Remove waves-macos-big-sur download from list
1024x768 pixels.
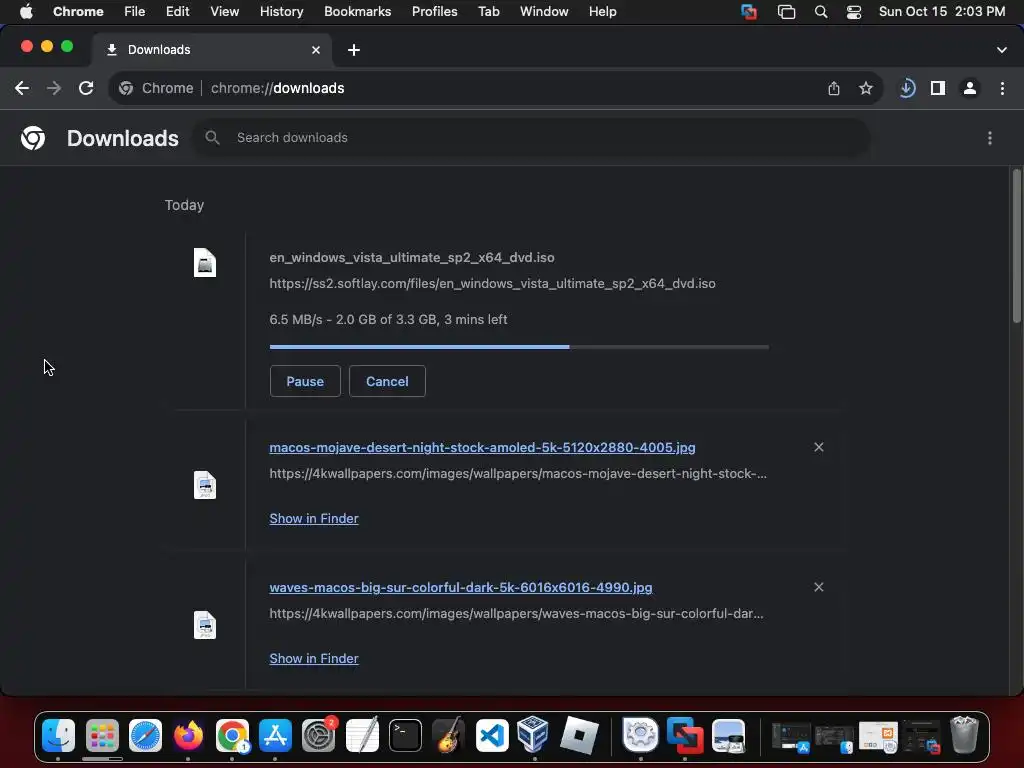(x=819, y=587)
